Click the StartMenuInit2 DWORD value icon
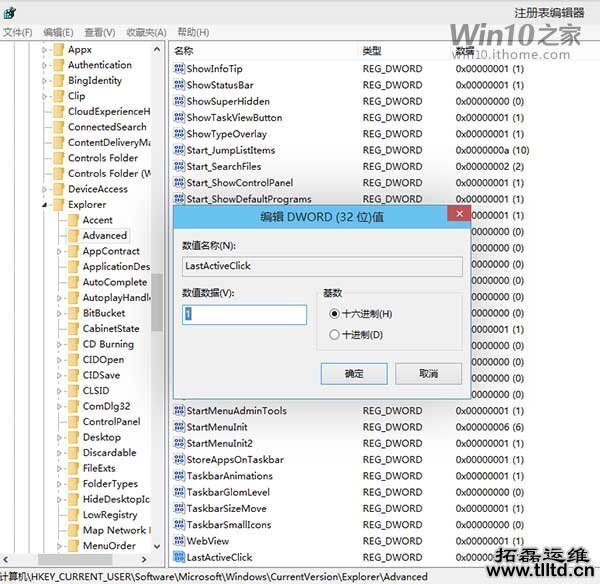This screenshot has height=584, width=600. pyautogui.click(x=179, y=443)
